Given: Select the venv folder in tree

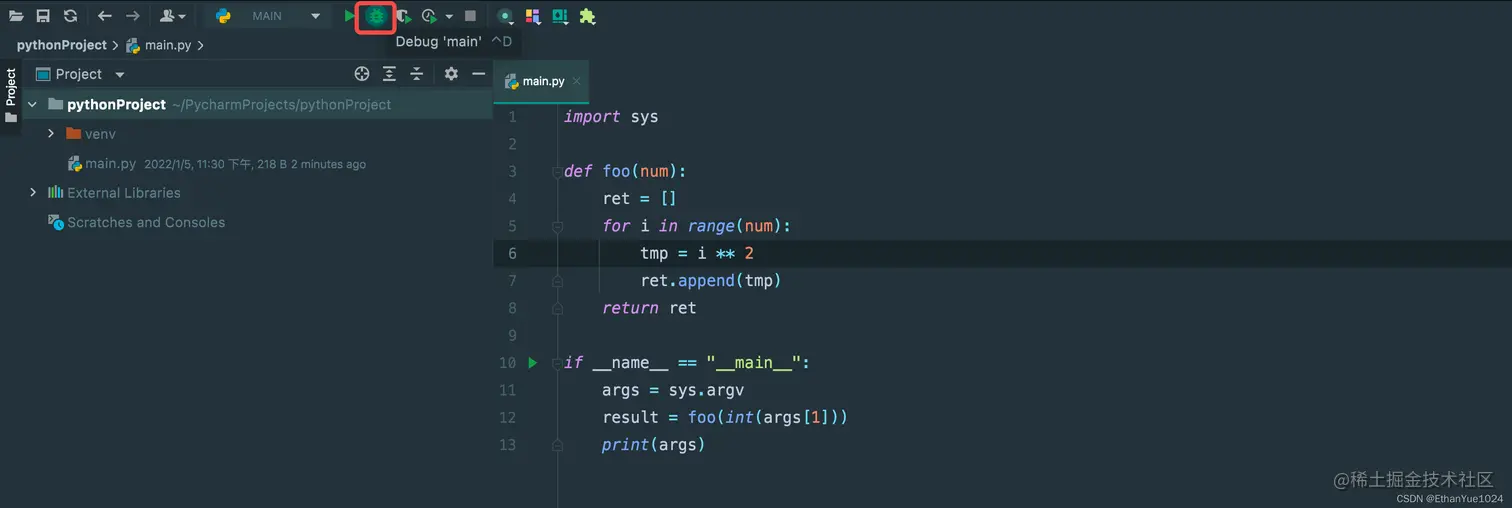Looking at the screenshot, I should pos(91,133).
